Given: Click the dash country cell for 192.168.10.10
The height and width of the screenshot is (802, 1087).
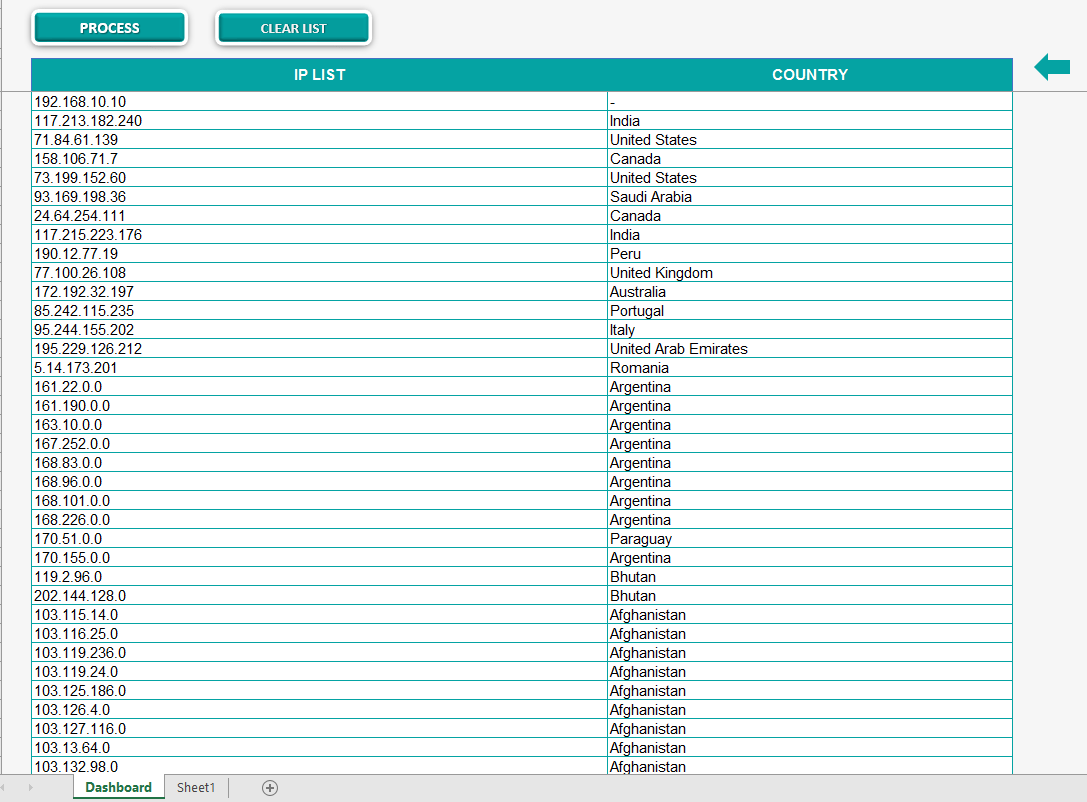Looking at the screenshot, I should pyautogui.click(x=810, y=102).
